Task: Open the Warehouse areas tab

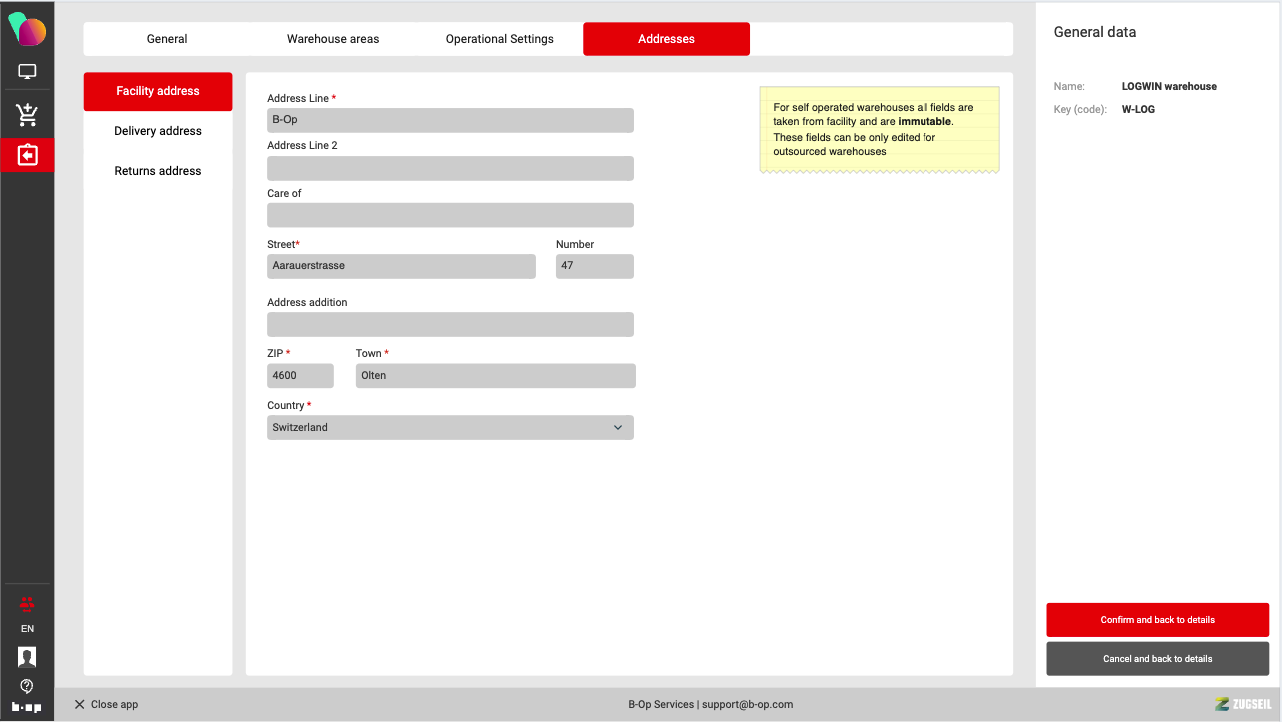Action: [x=333, y=39]
